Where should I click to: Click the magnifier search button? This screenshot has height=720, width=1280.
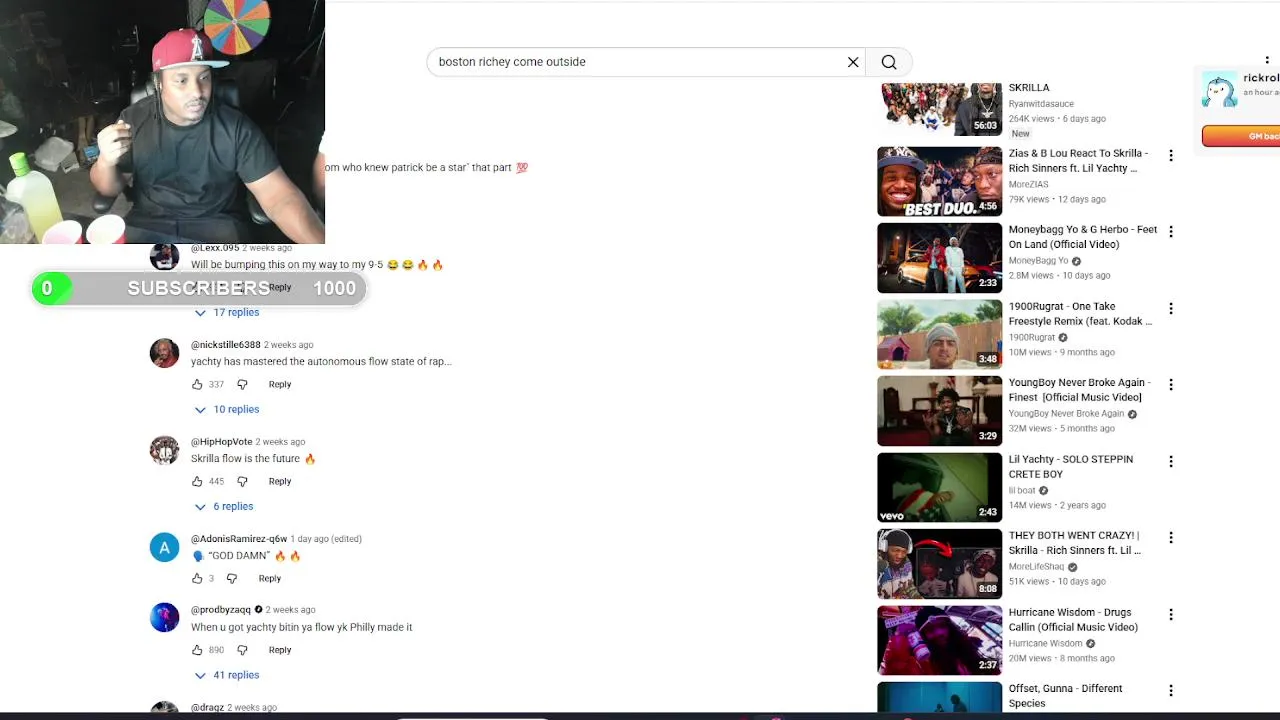(x=889, y=62)
